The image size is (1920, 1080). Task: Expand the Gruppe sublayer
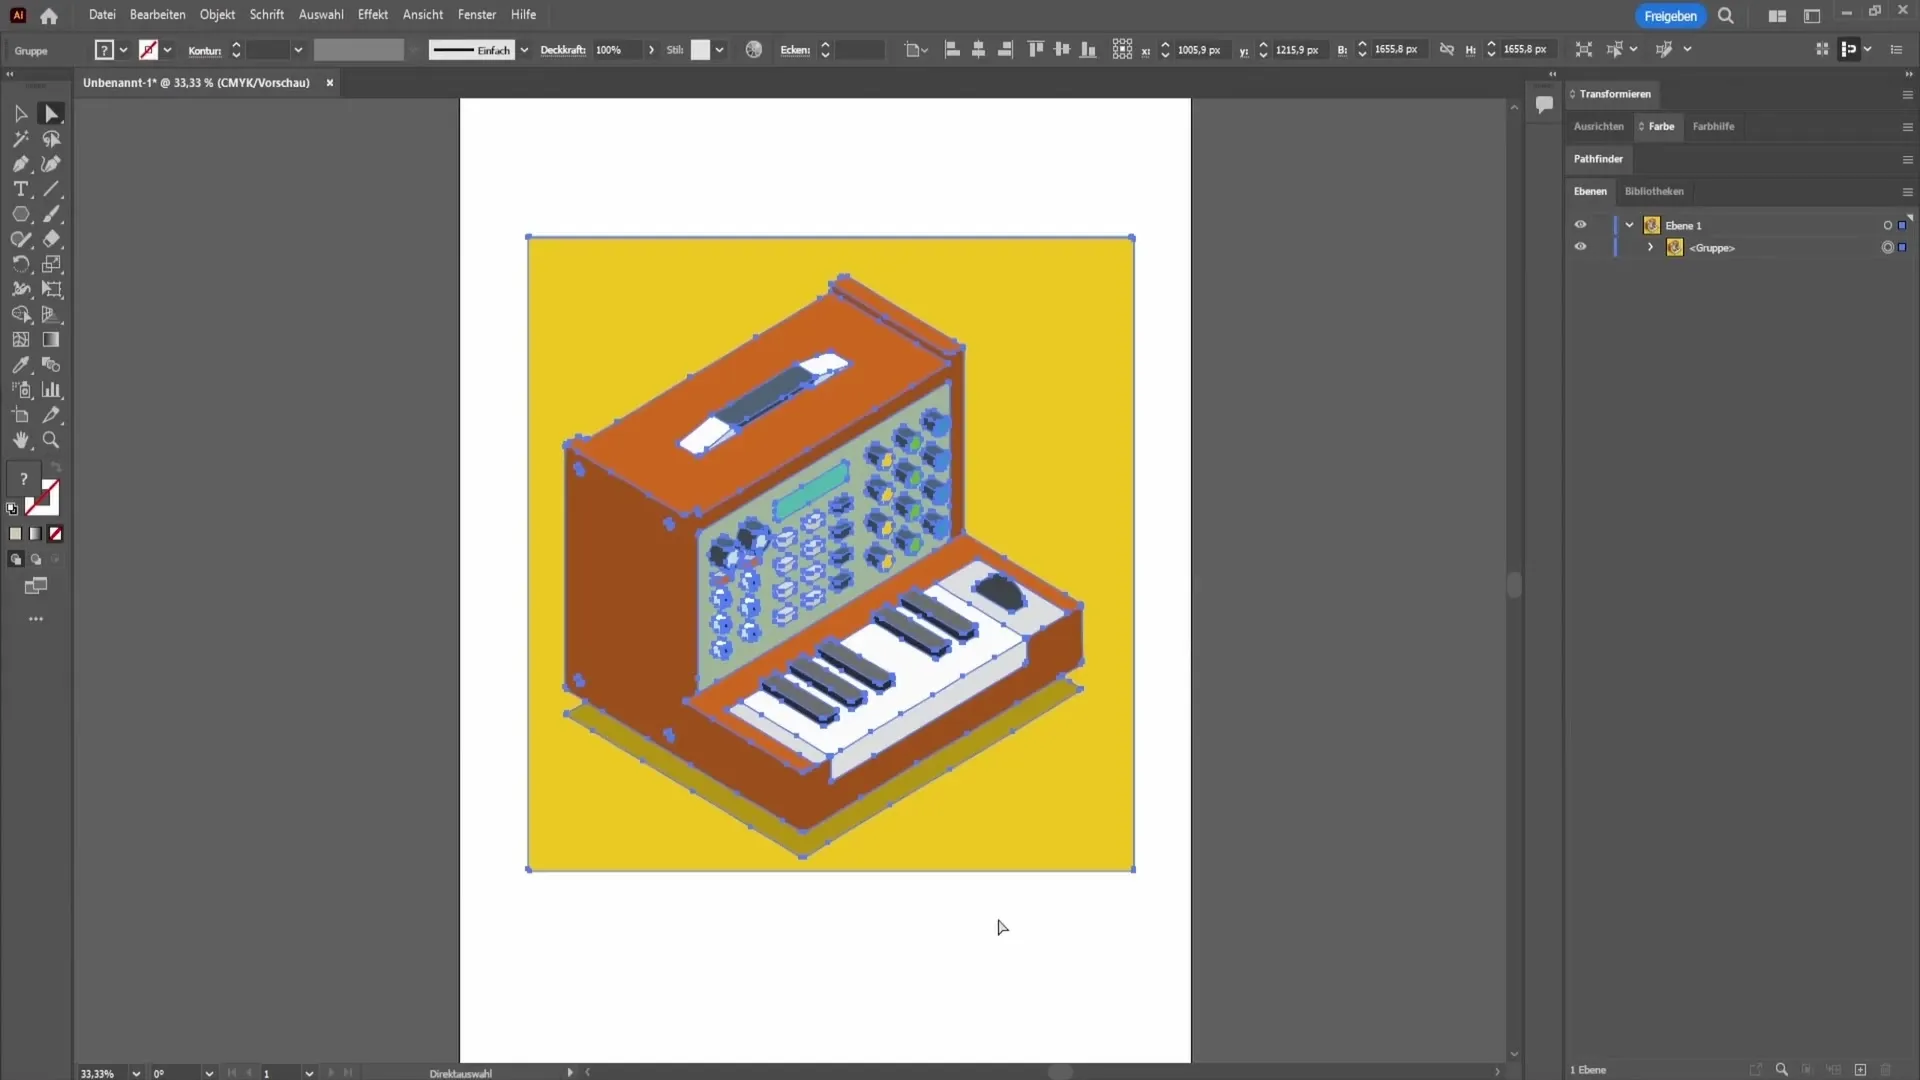[x=1650, y=247]
